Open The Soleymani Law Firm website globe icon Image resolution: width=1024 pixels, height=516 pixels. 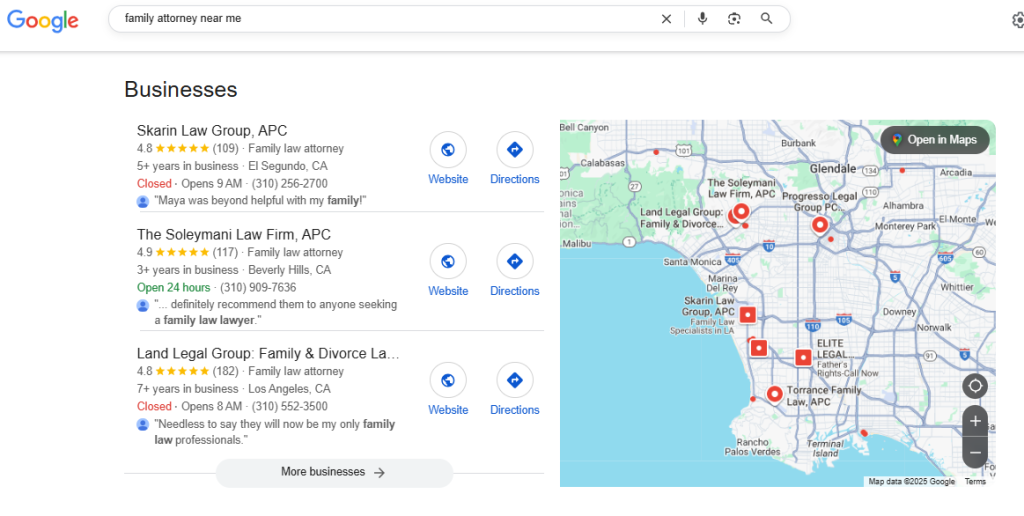(x=448, y=261)
